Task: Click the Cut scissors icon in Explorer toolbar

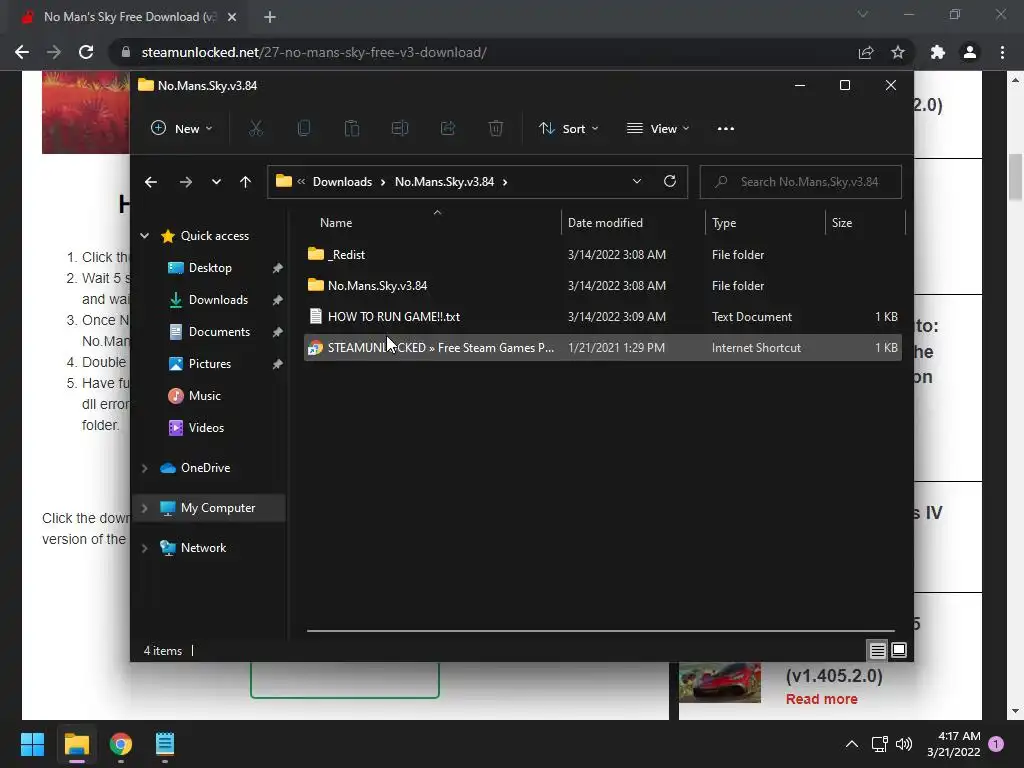Action: pyautogui.click(x=255, y=129)
